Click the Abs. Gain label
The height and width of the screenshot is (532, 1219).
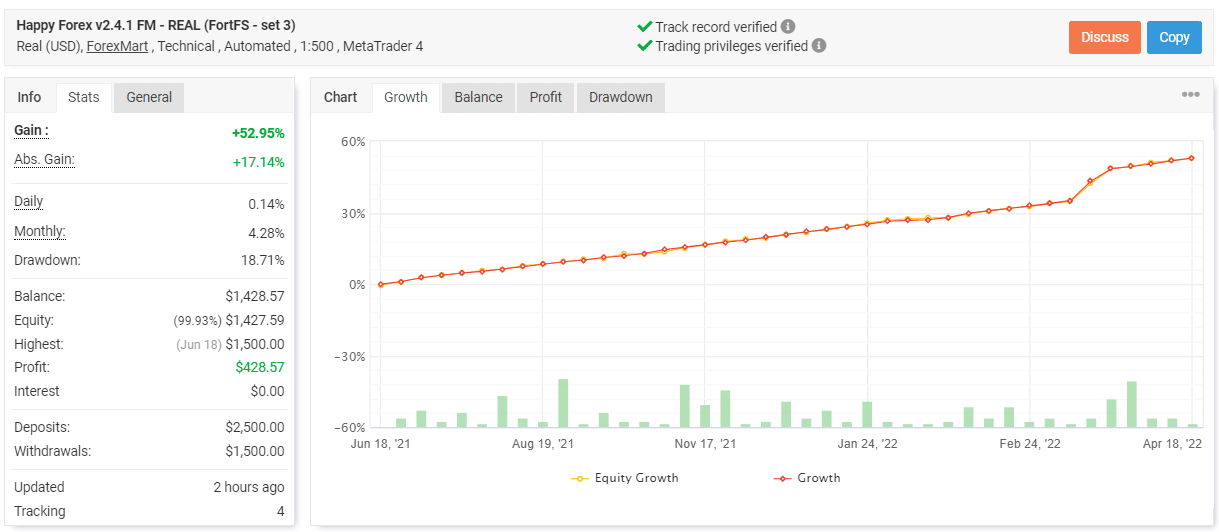pyautogui.click(x=44, y=160)
